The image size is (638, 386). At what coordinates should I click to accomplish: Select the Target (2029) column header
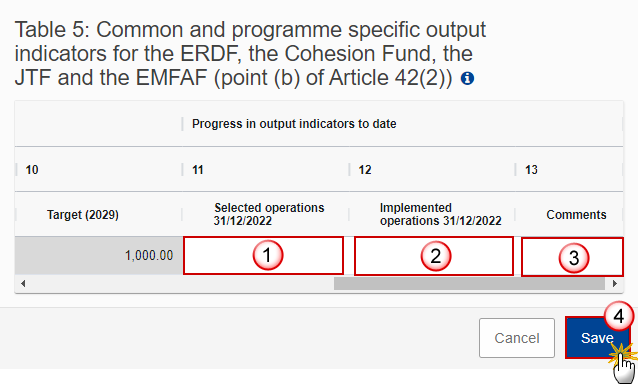click(x=83, y=215)
